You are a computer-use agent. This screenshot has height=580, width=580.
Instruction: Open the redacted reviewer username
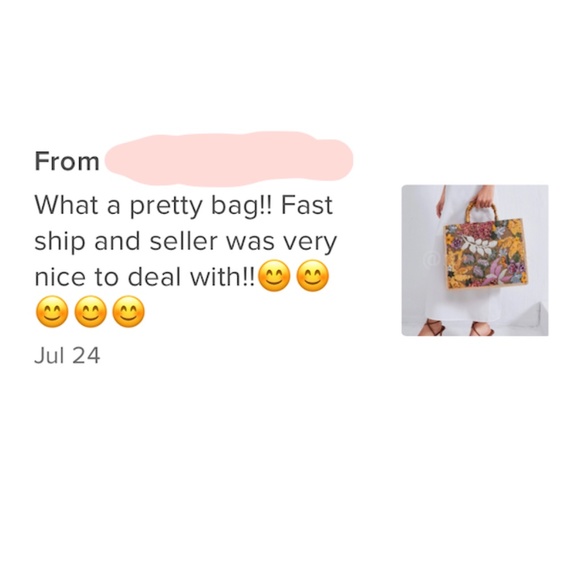coord(229,159)
